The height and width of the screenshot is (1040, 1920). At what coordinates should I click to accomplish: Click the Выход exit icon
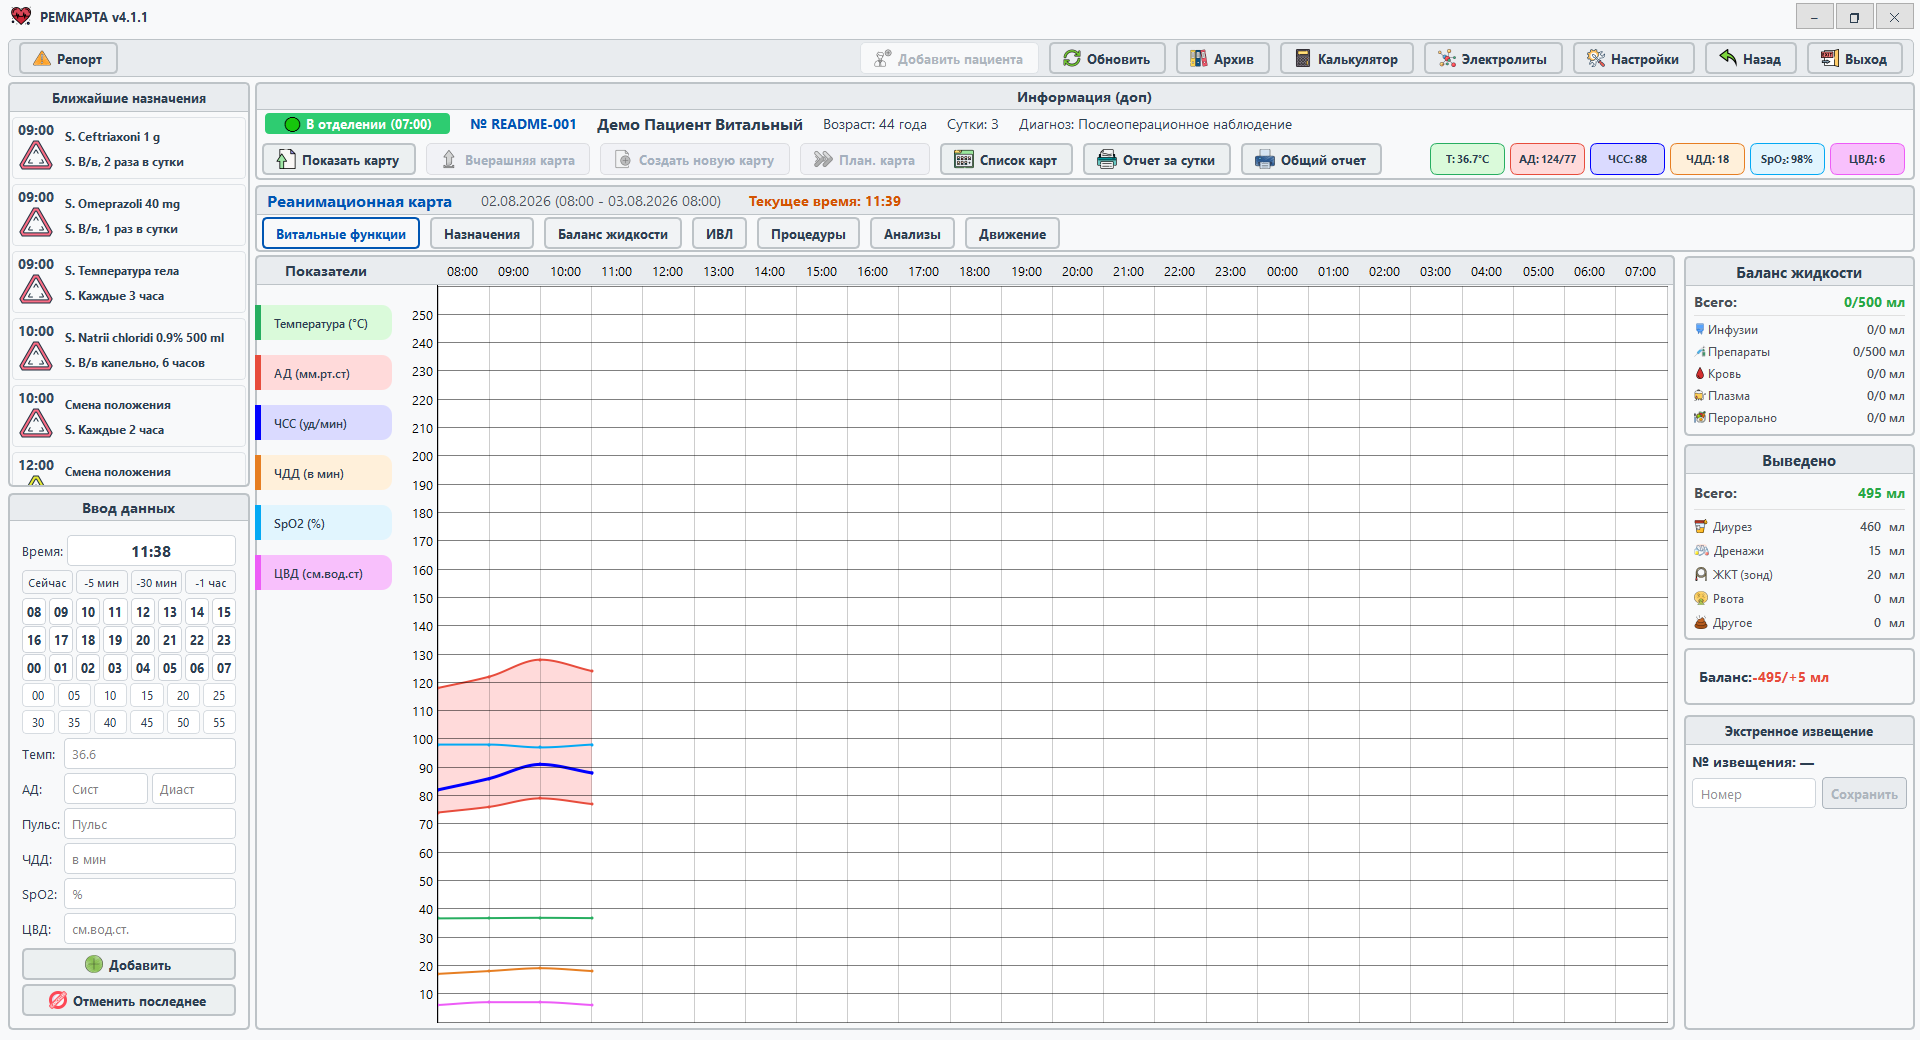[x=1830, y=59]
